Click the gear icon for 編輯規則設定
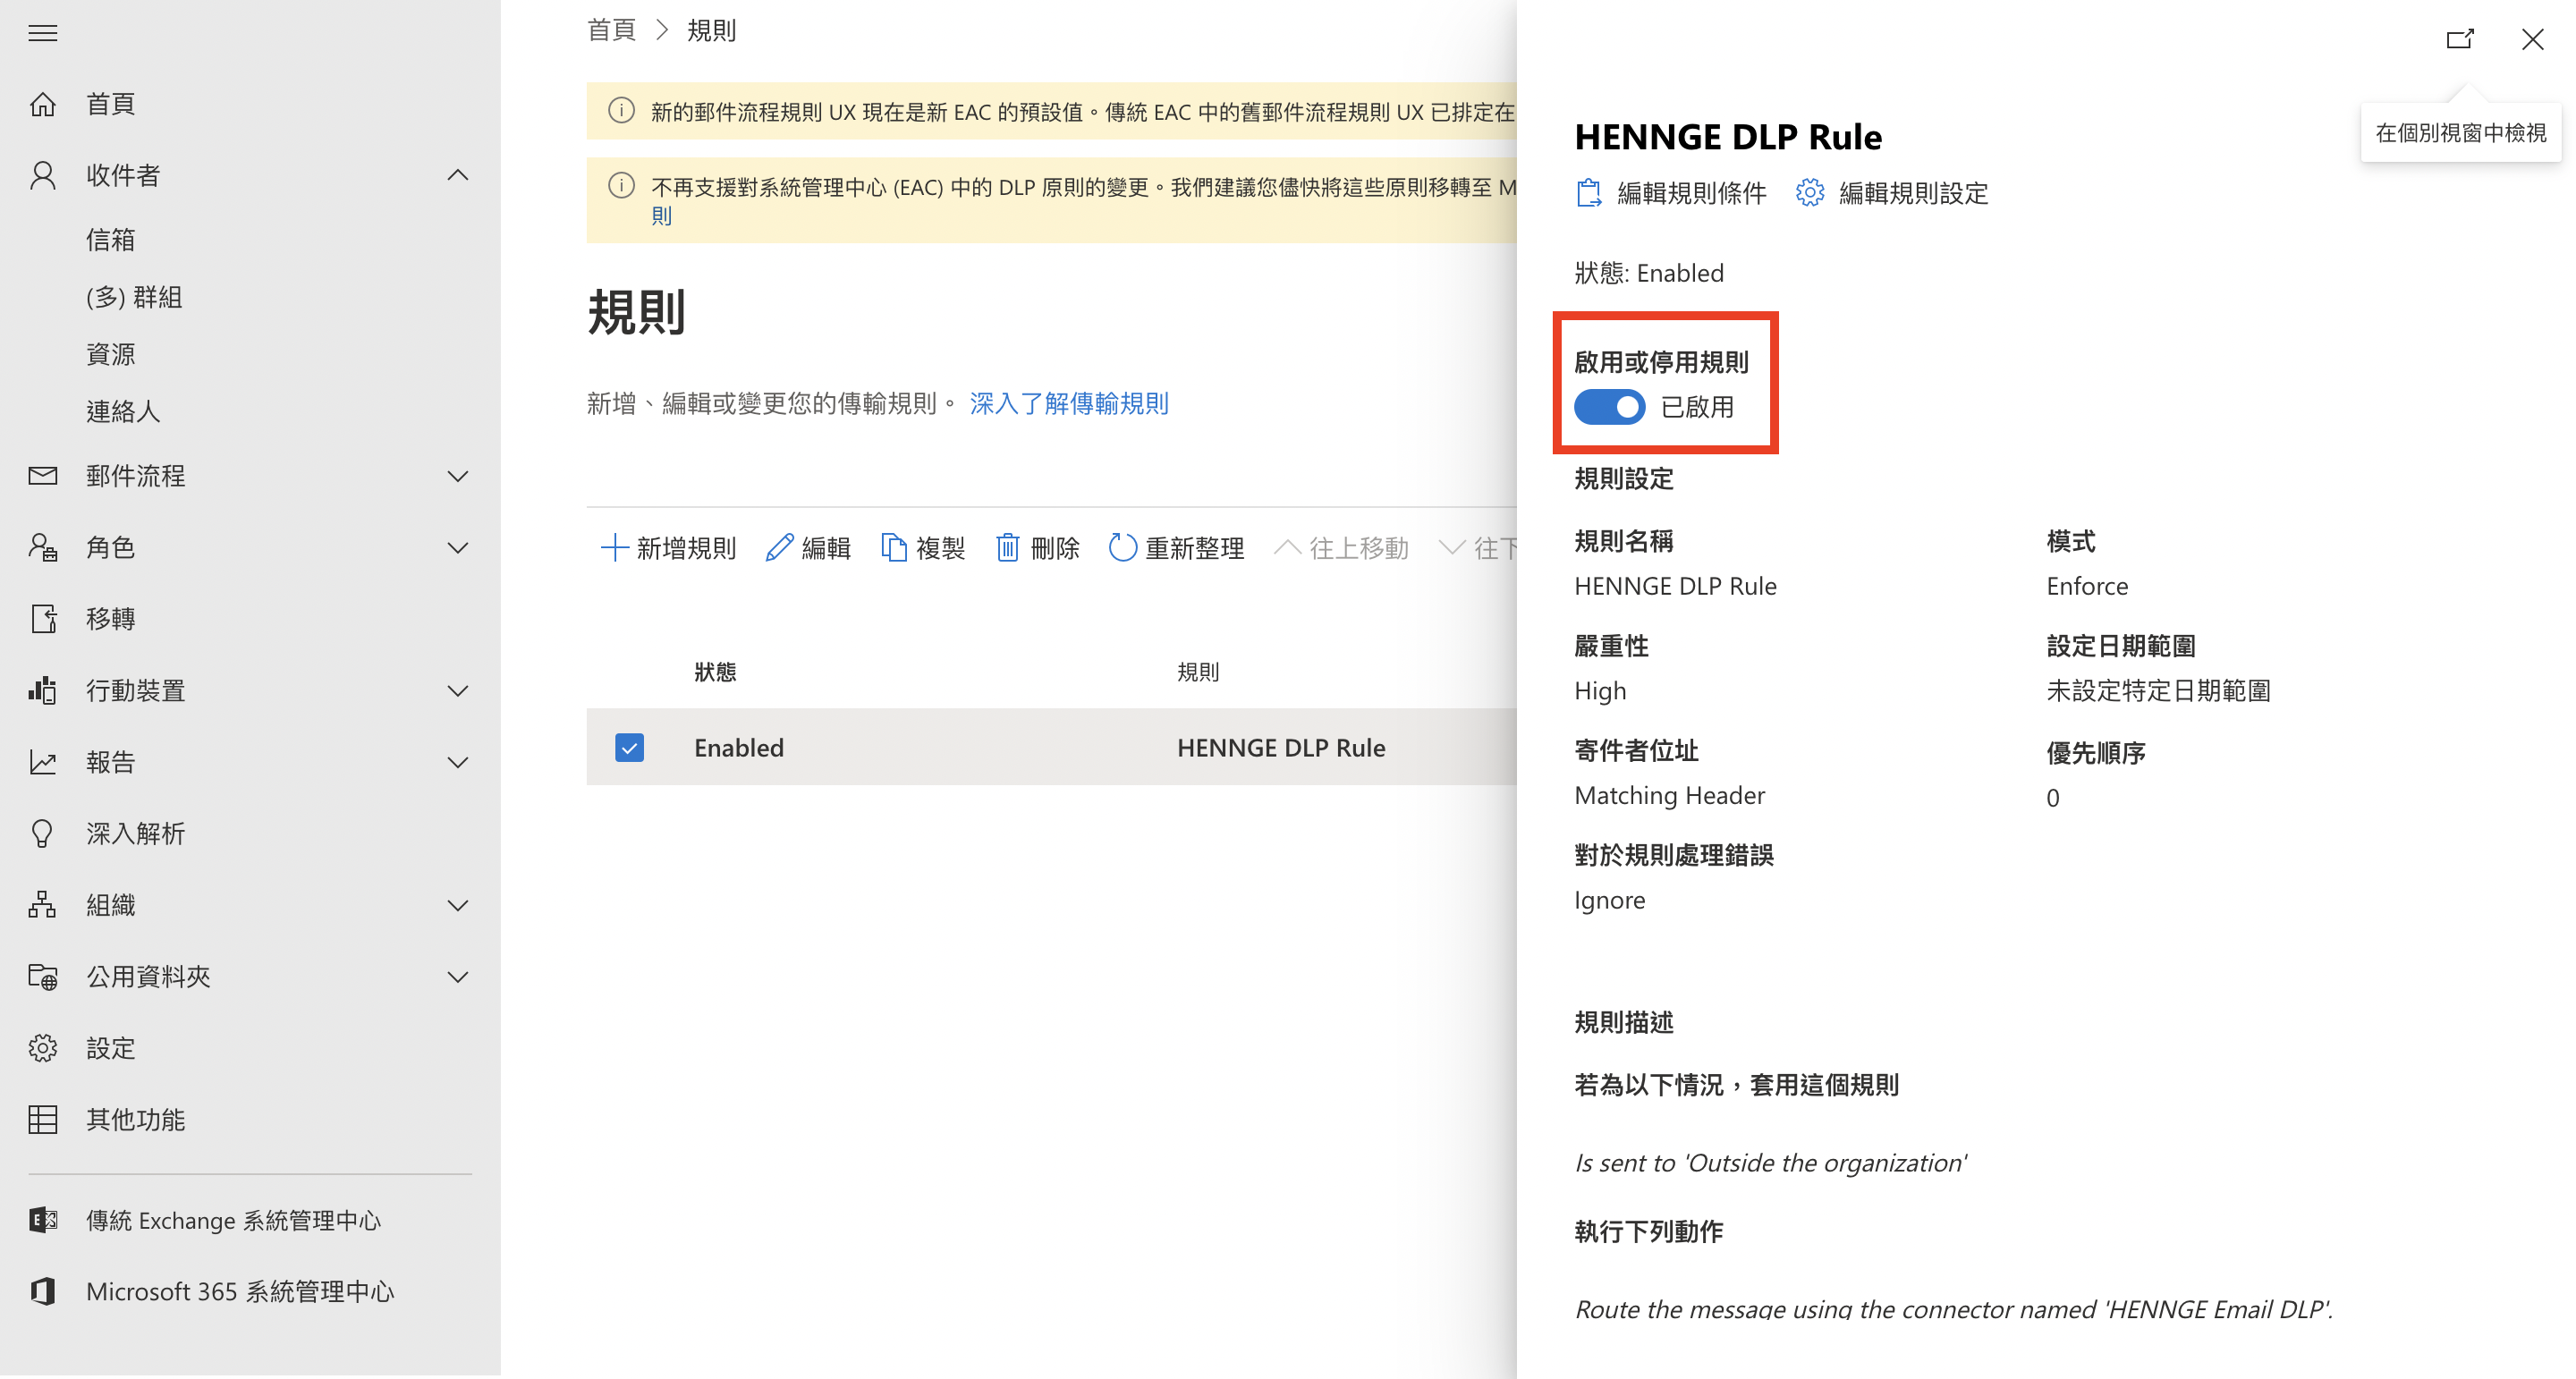 pyautogui.click(x=1810, y=193)
